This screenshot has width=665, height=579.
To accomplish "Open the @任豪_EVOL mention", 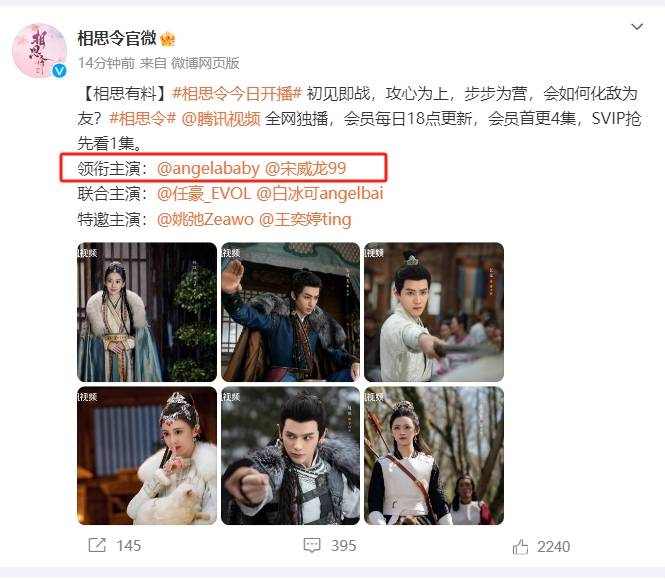I will [204, 194].
